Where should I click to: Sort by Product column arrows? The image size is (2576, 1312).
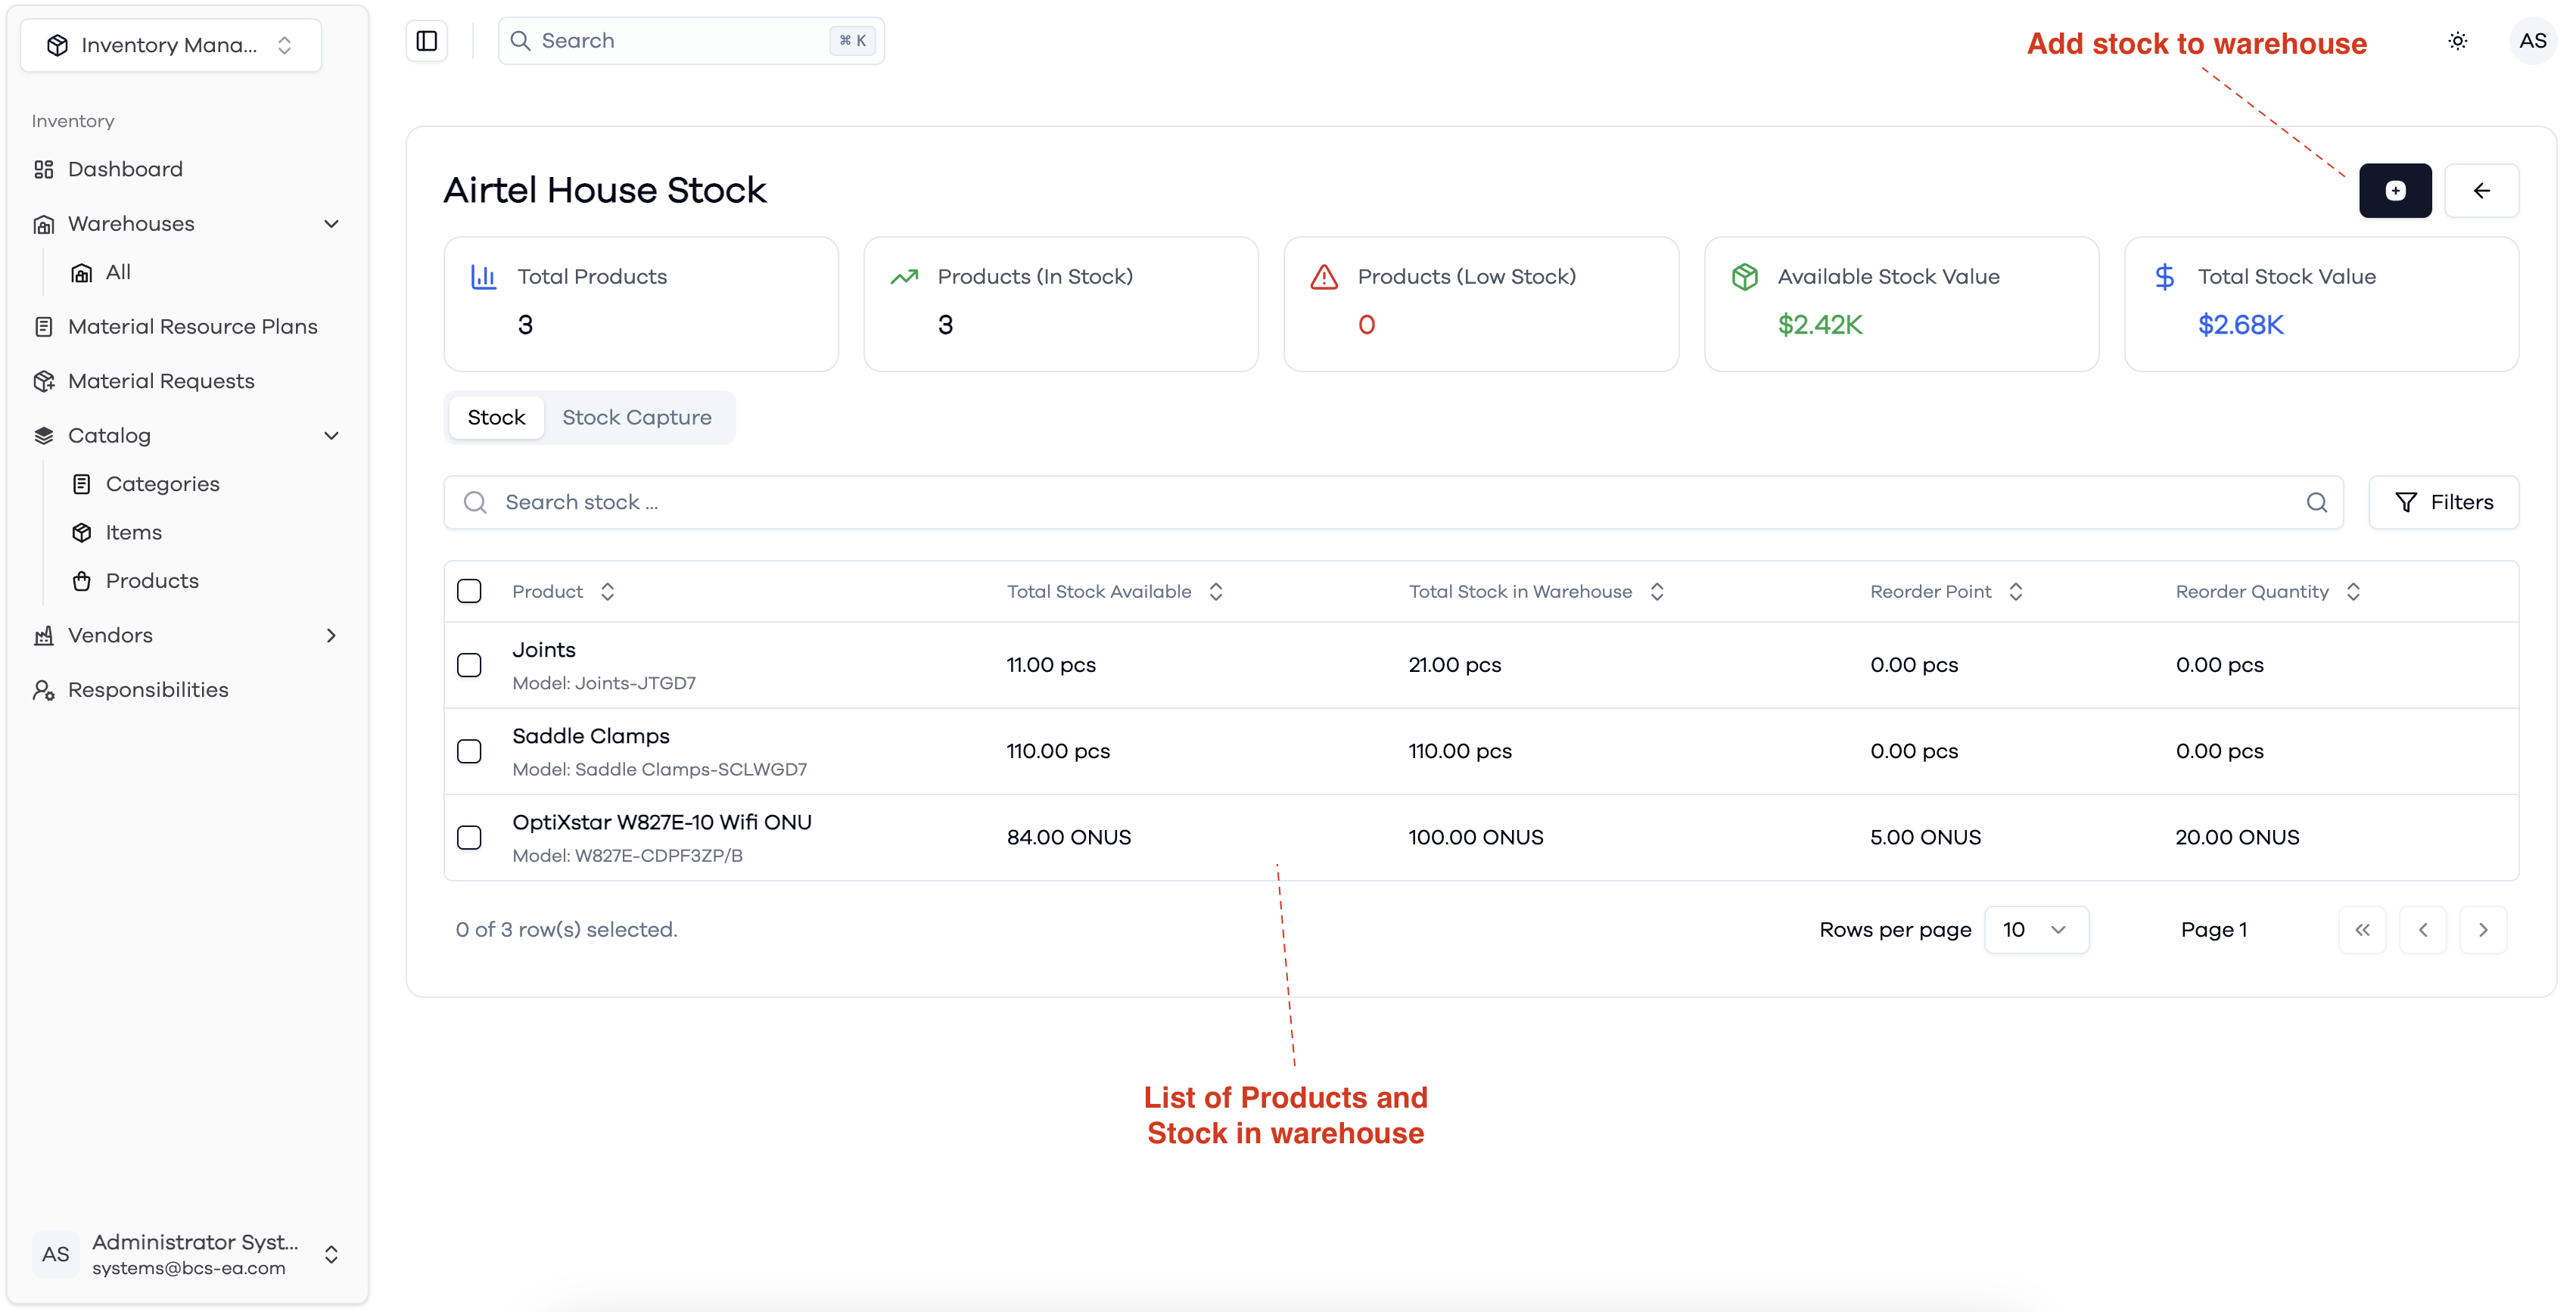coord(607,592)
